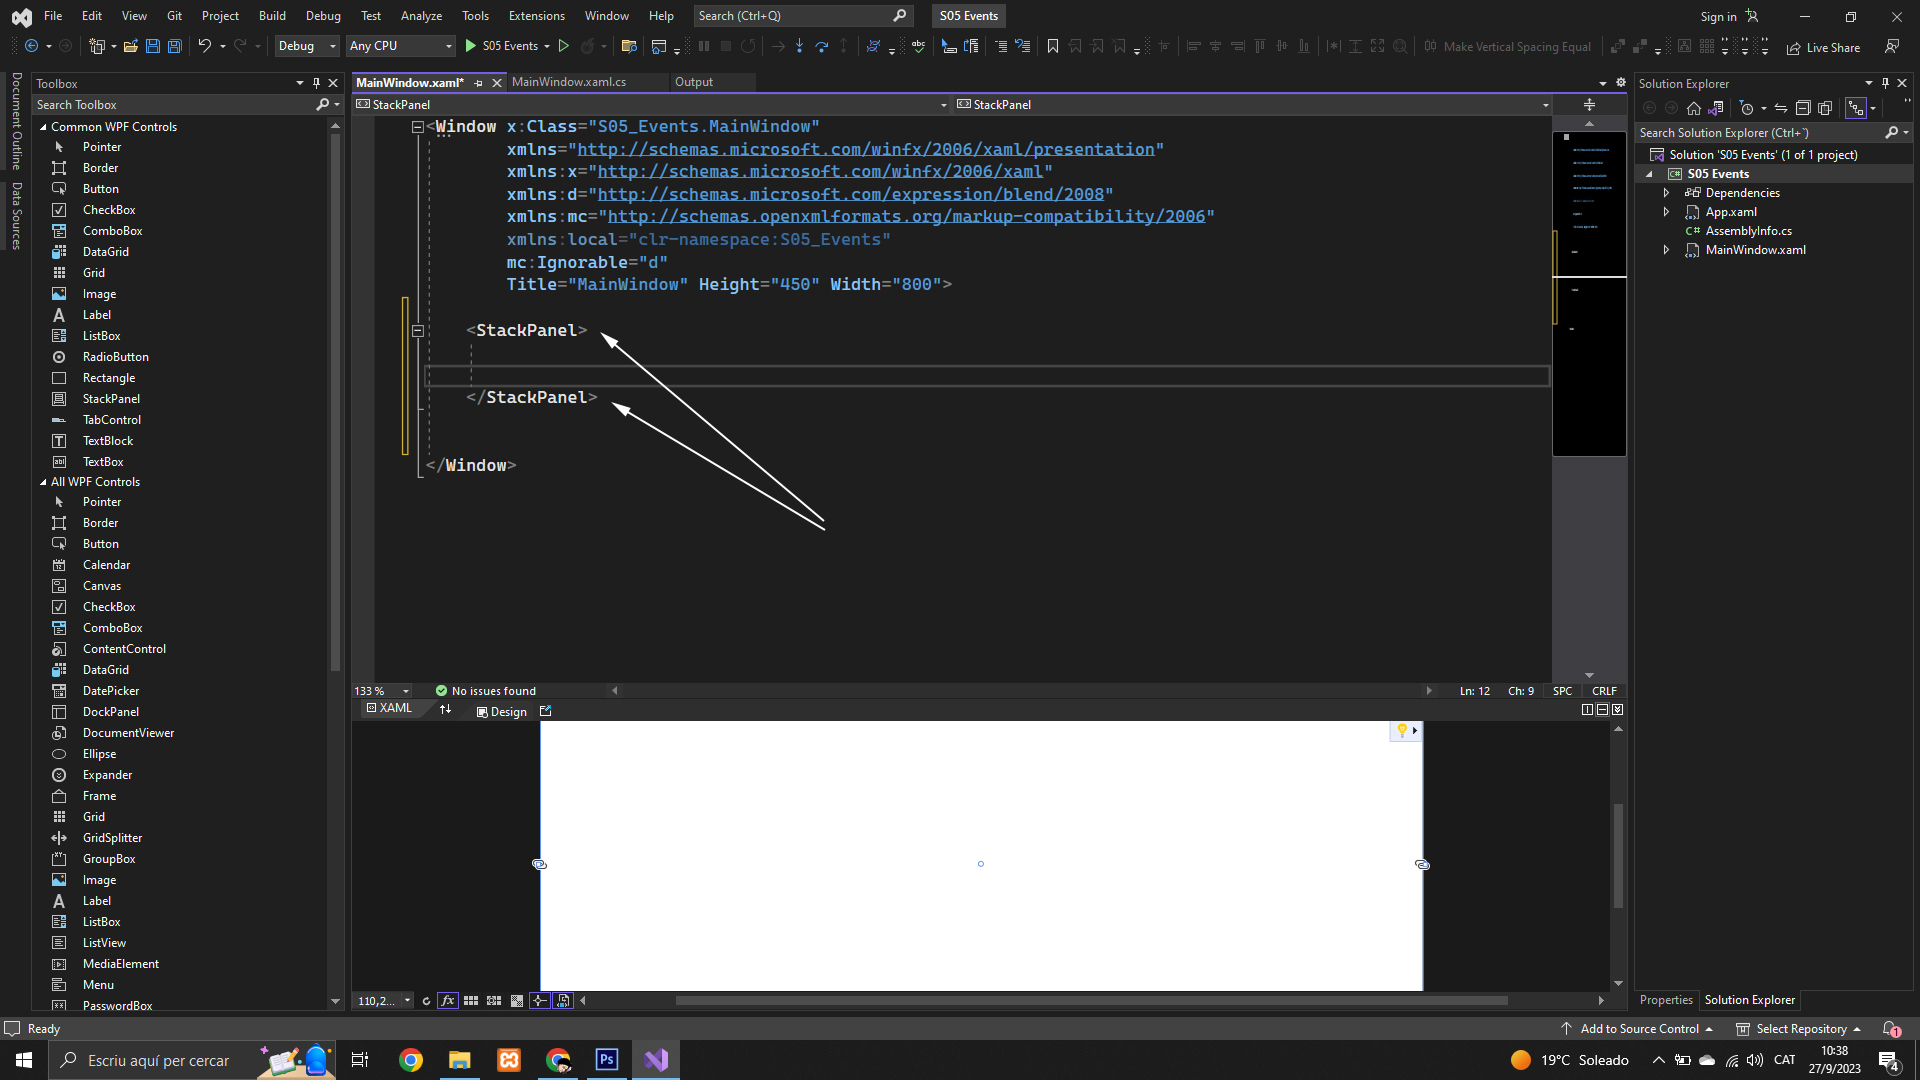Click Live Share button
The height and width of the screenshot is (1080, 1920).
tap(1823, 47)
